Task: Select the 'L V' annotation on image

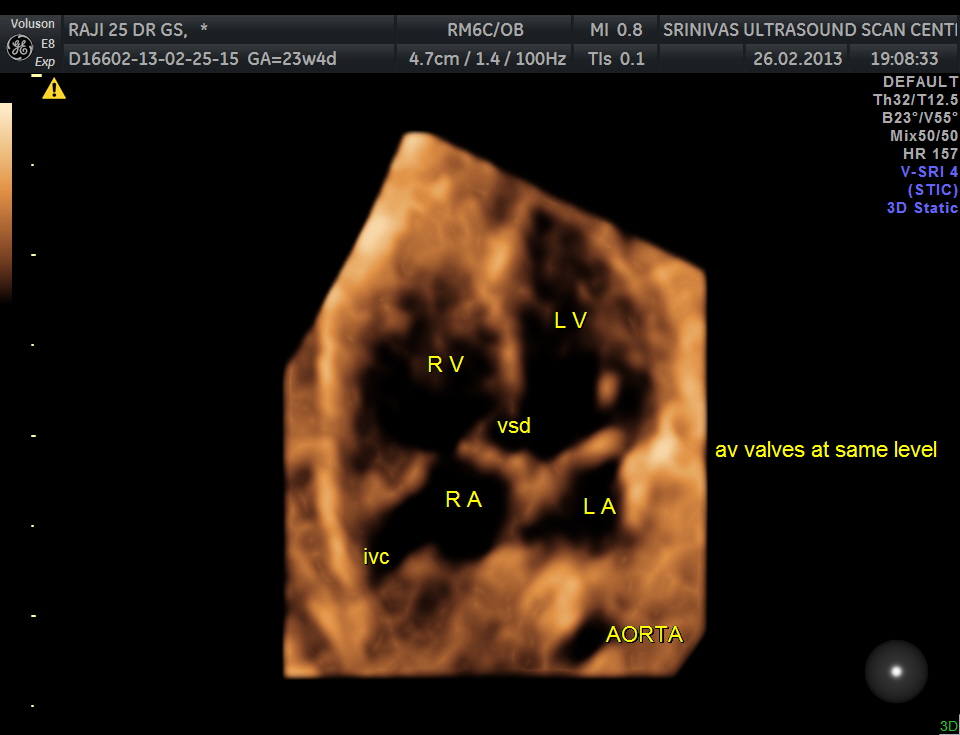Action: pos(571,320)
